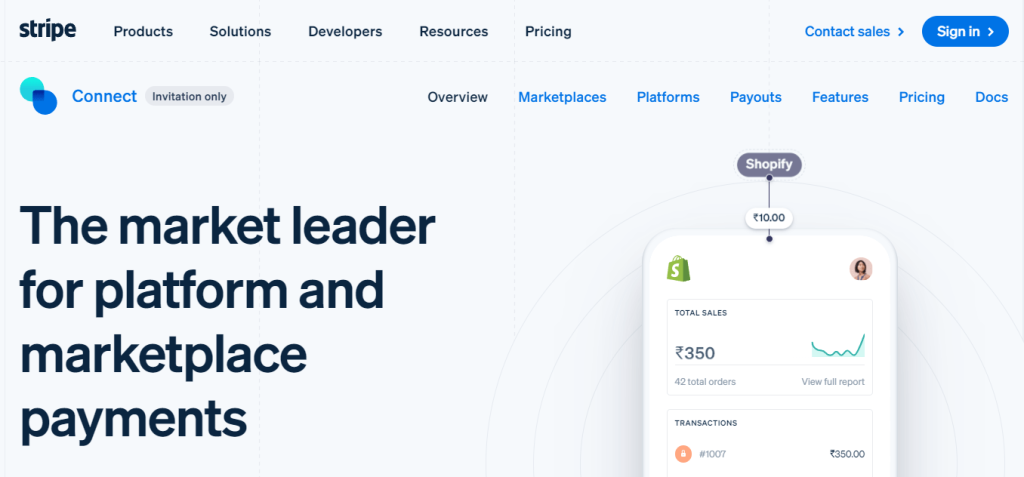
Task: Open the Resources menu
Action: click(x=454, y=31)
